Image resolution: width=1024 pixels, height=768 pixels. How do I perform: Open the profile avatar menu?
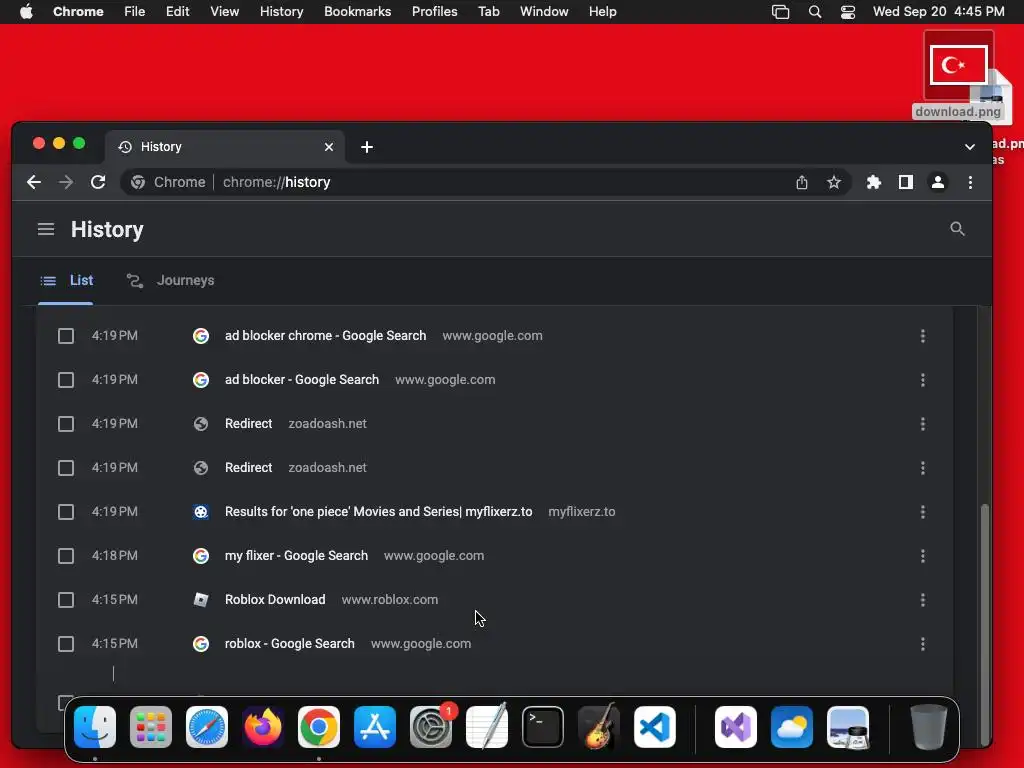coord(938,182)
